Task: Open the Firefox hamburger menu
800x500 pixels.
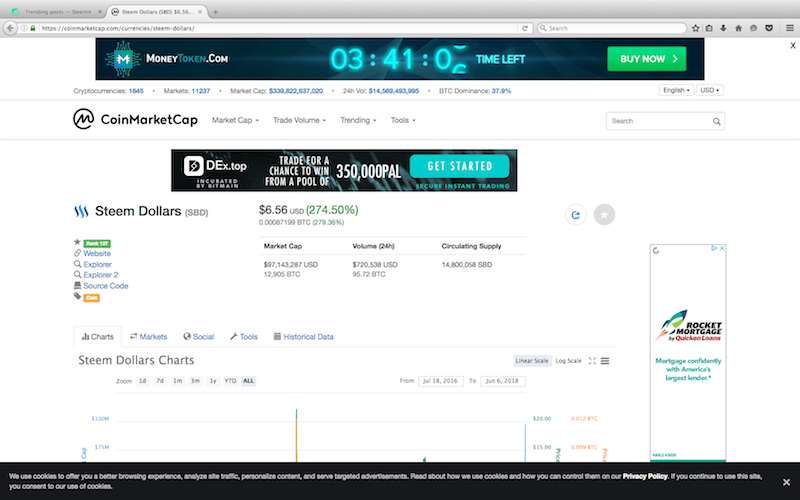Action: tap(790, 28)
